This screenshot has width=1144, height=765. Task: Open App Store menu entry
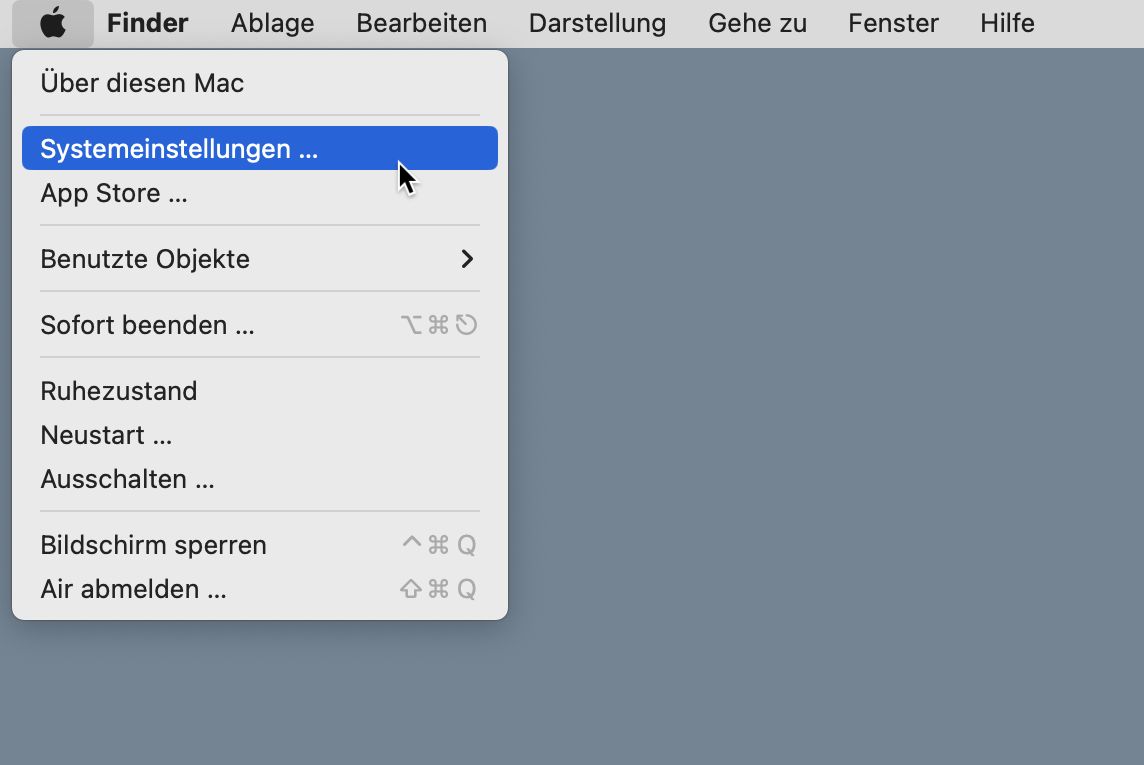point(260,193)
